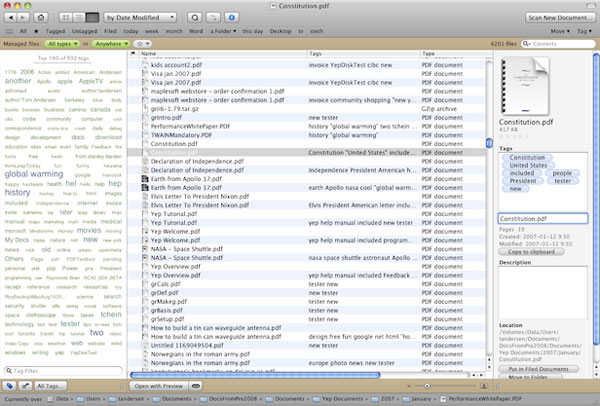Open the 'by Date Modified' sort dropdown
Viewport: 600px width, 406px height.
pyautogui.click(x=139, y=18)
